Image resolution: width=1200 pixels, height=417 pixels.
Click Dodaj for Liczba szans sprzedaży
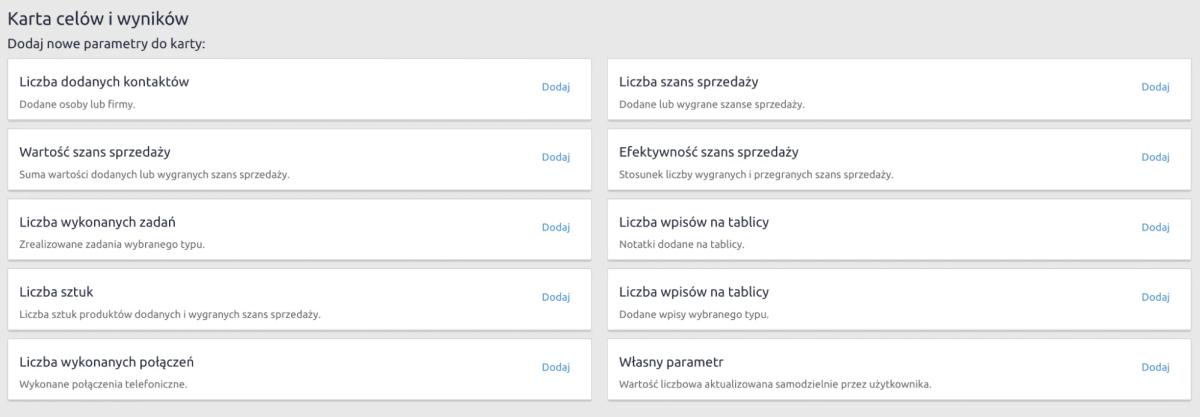(1155, 87)
